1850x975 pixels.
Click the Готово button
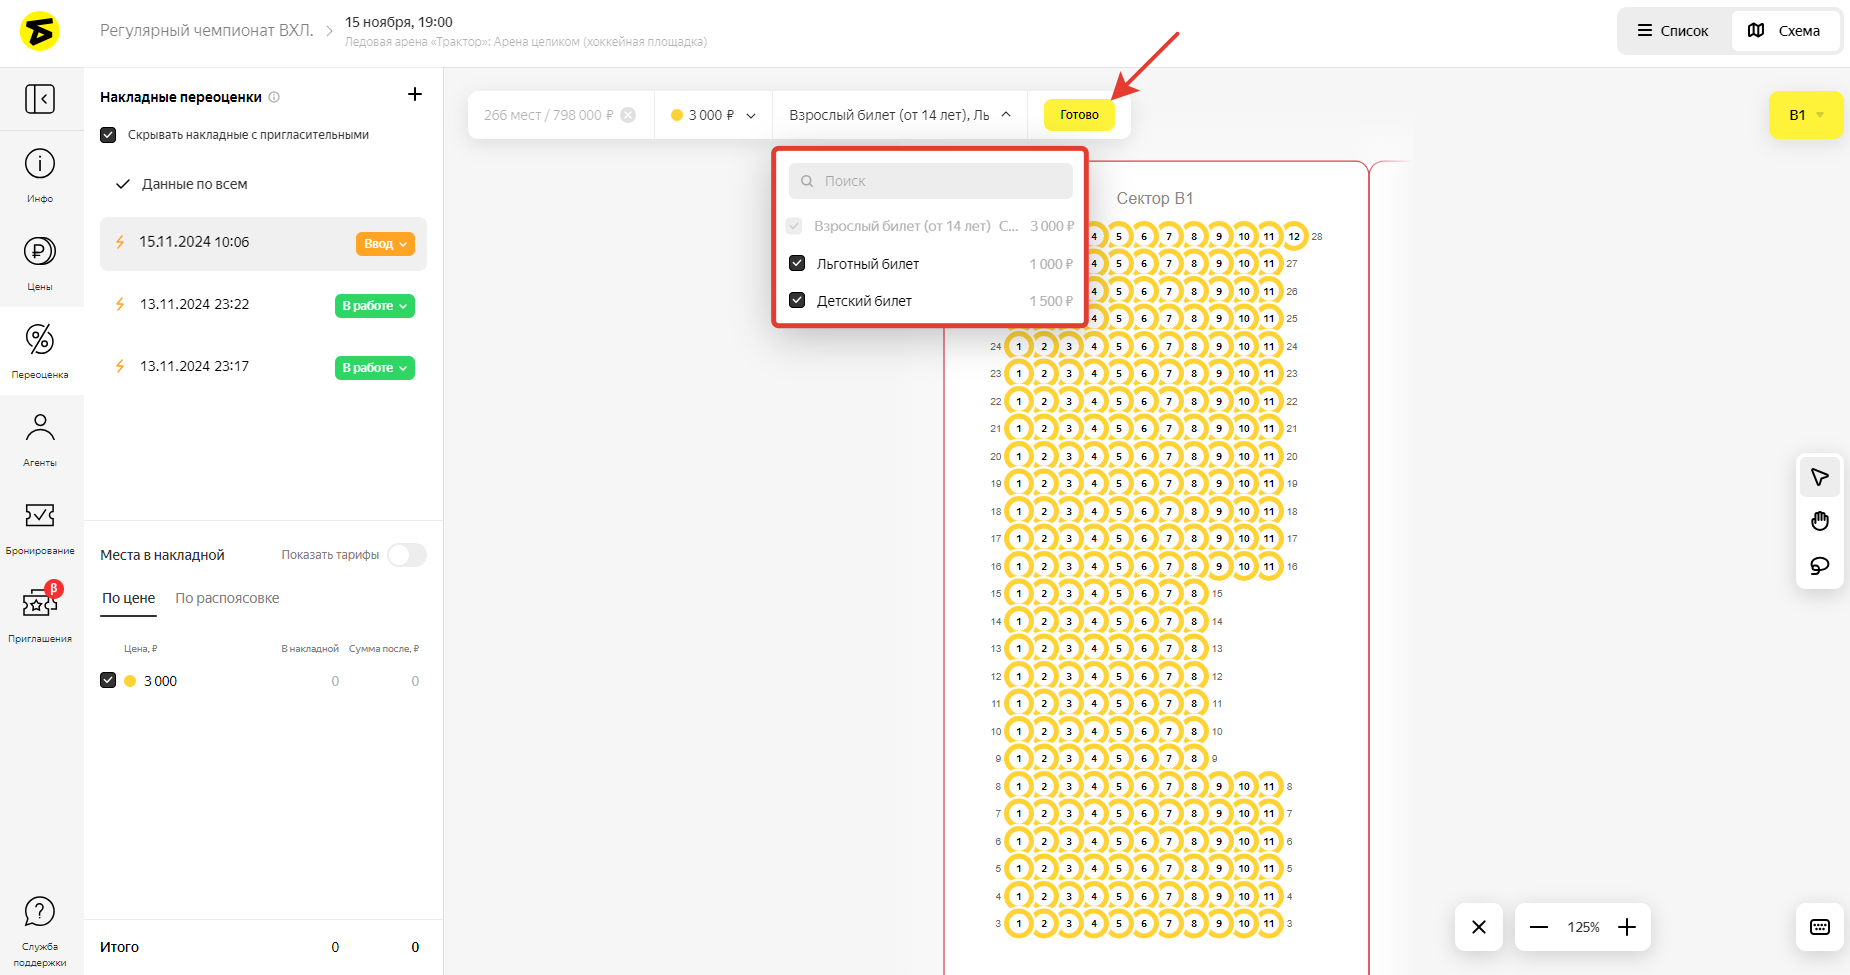tap(1079, 115)
